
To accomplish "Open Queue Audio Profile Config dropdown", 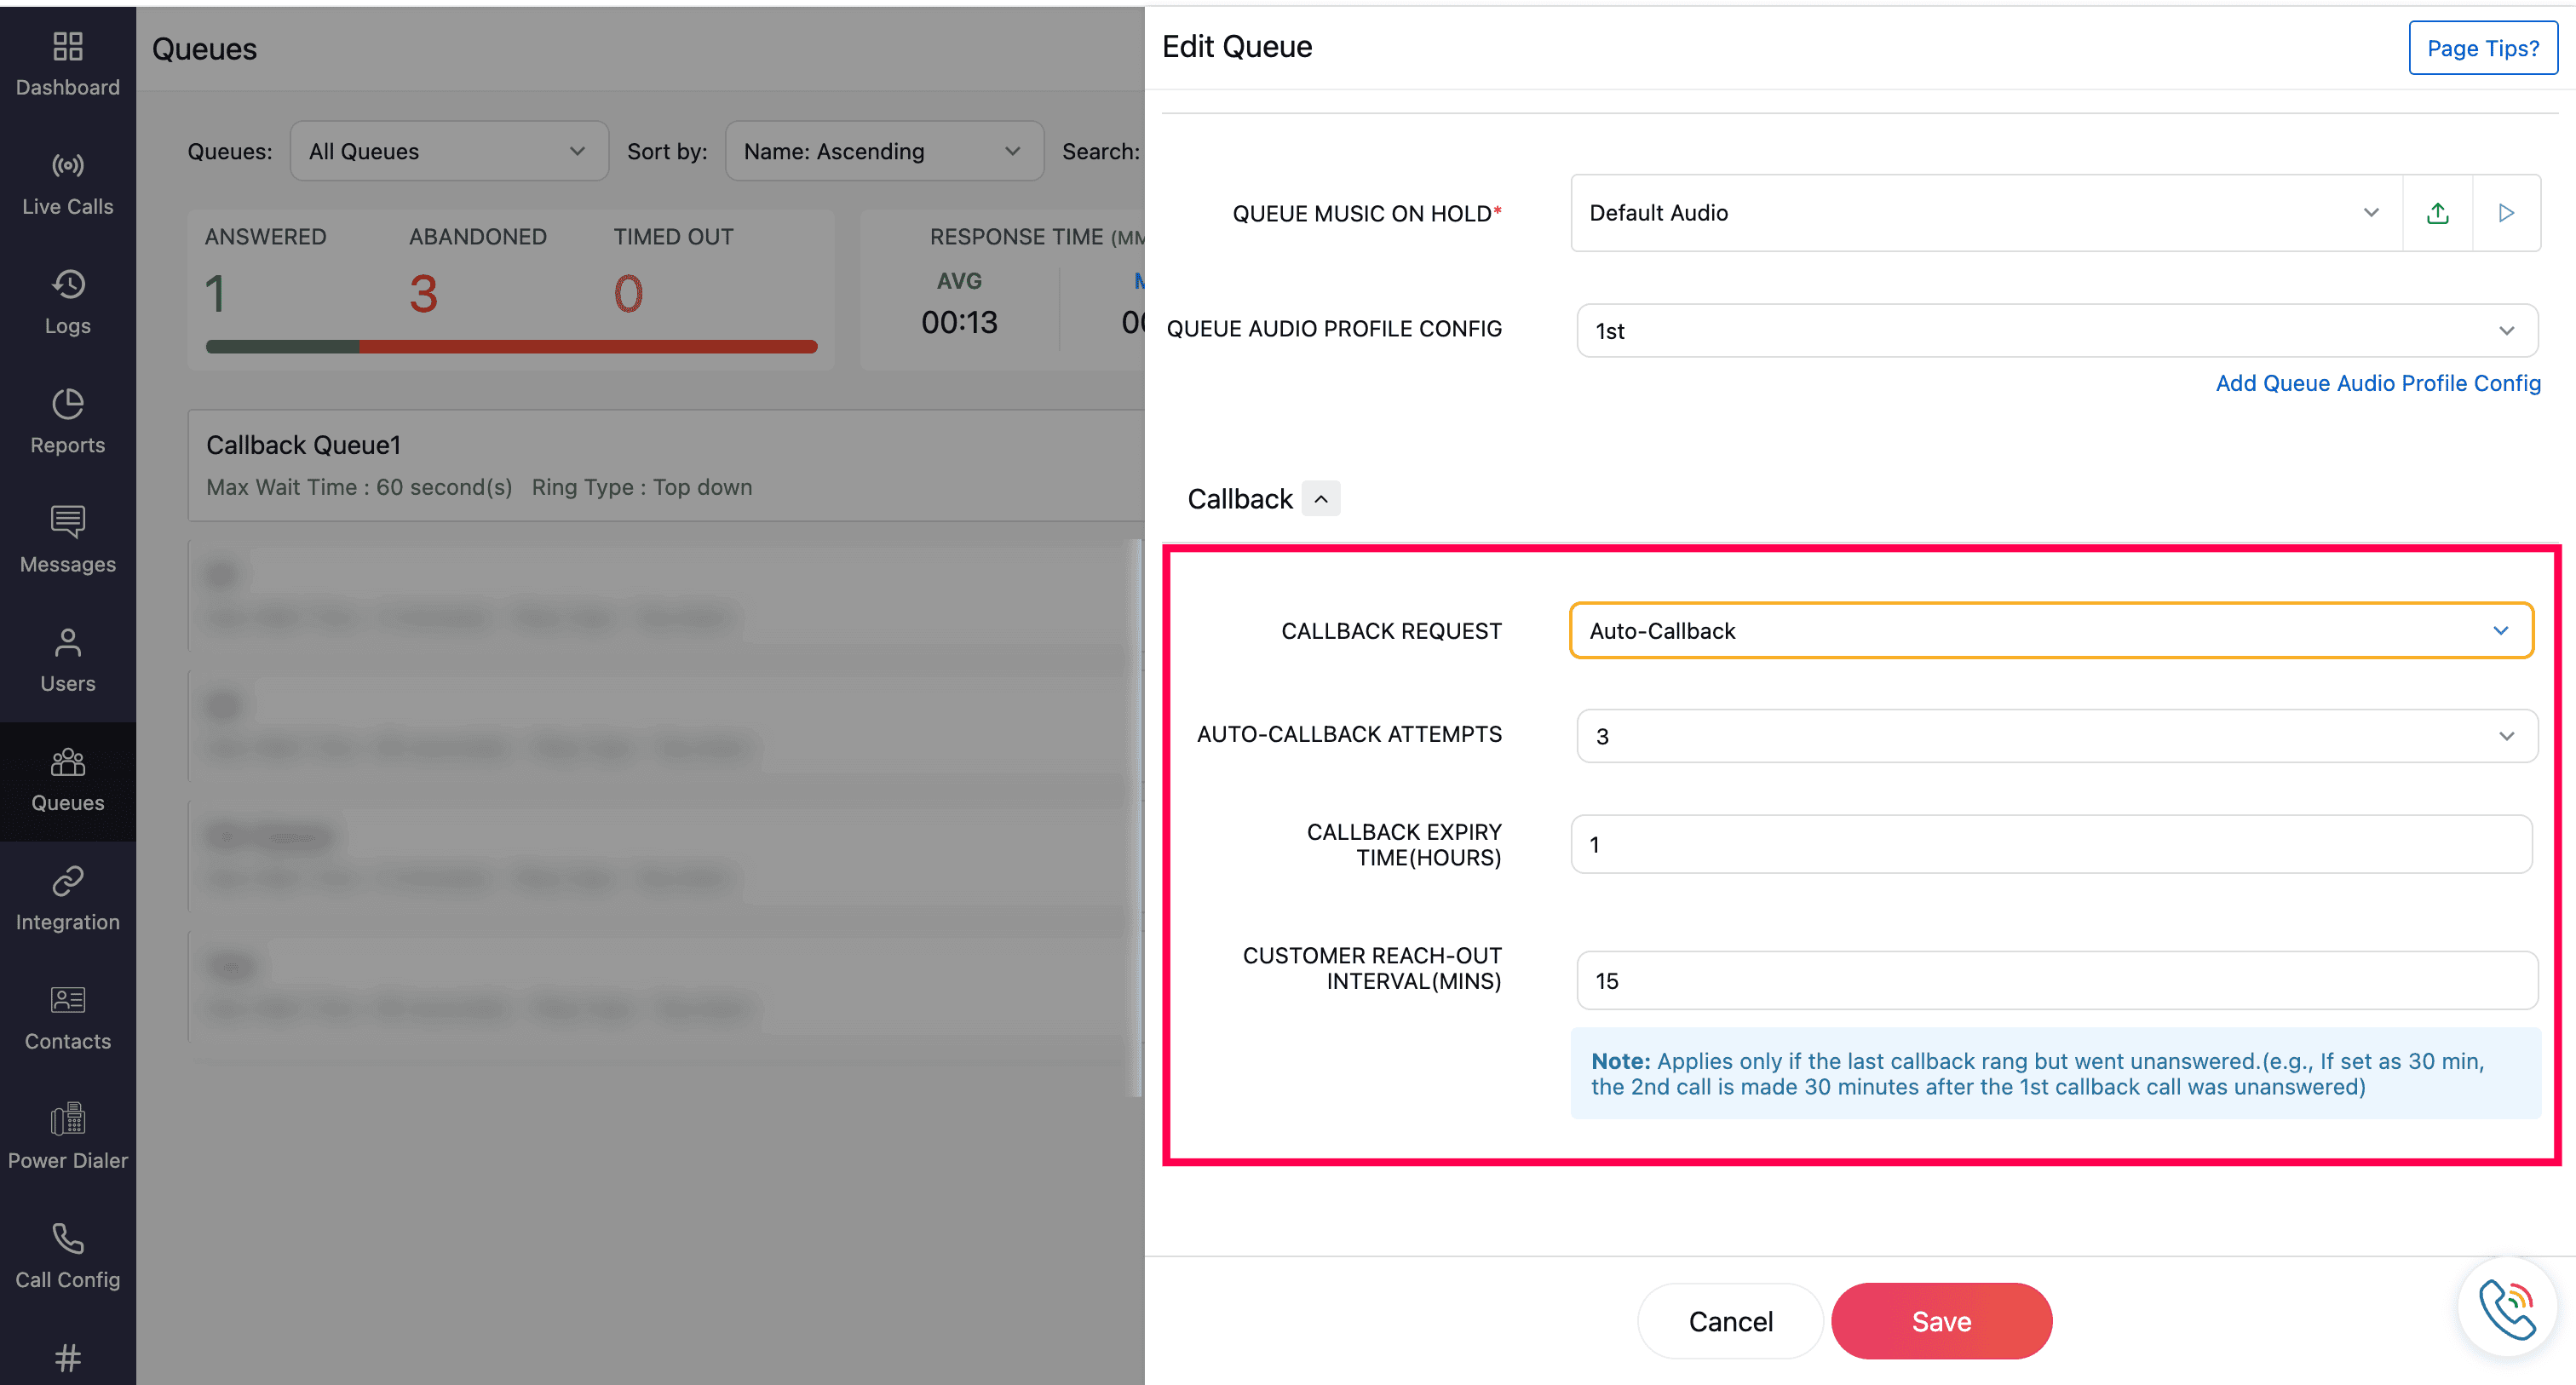I will click(x=2056, y=331).
